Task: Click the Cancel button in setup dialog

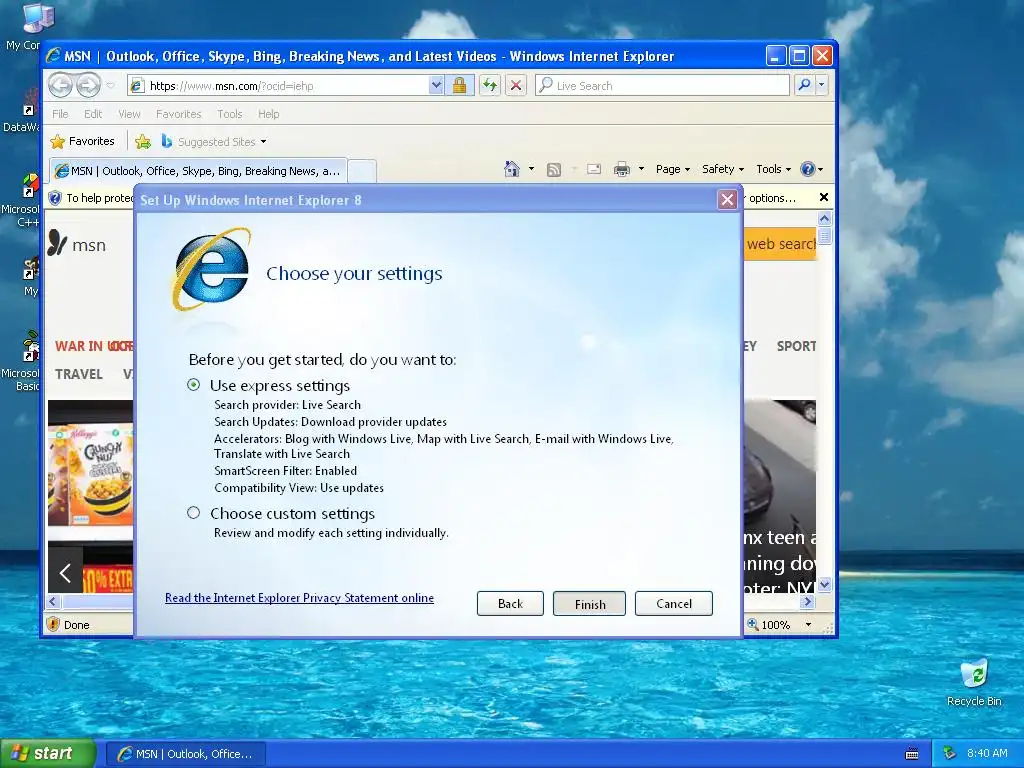Action: coord(674,603)
